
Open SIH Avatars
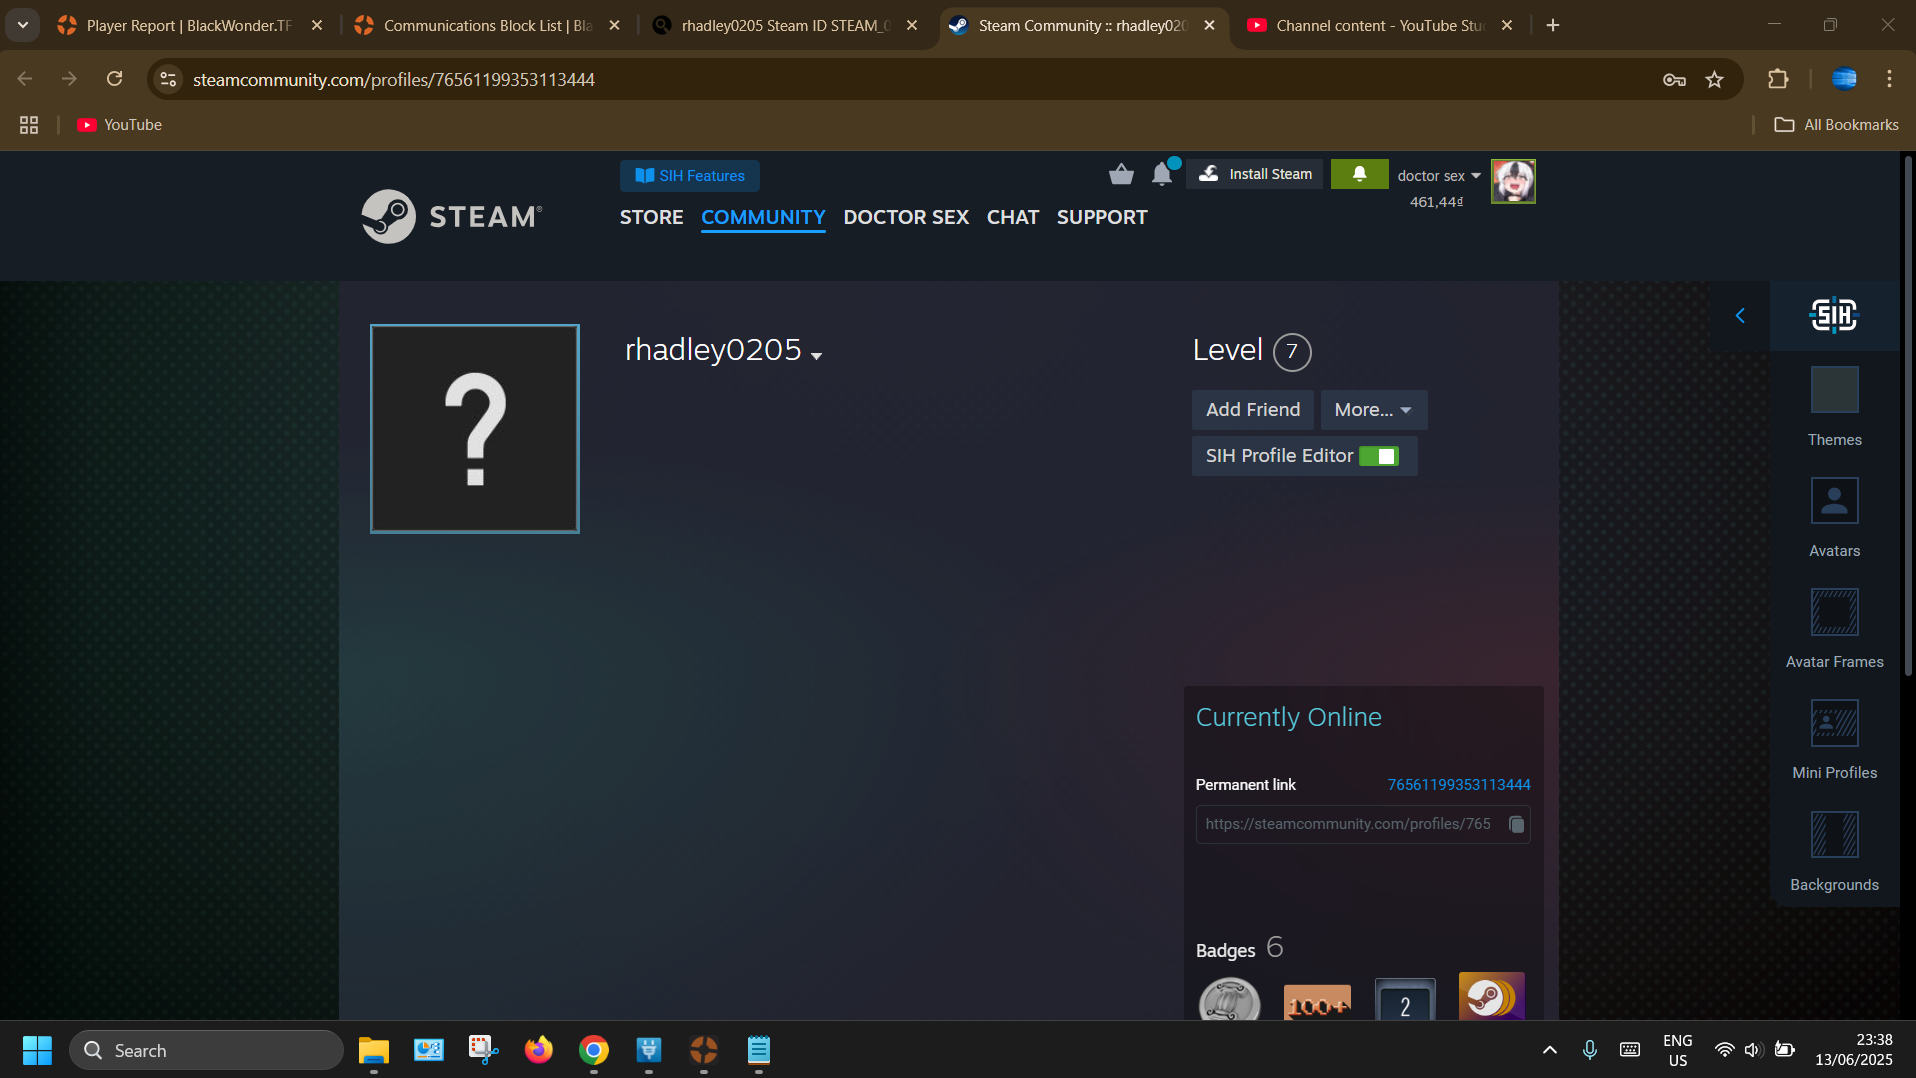tap(1834, 517)
